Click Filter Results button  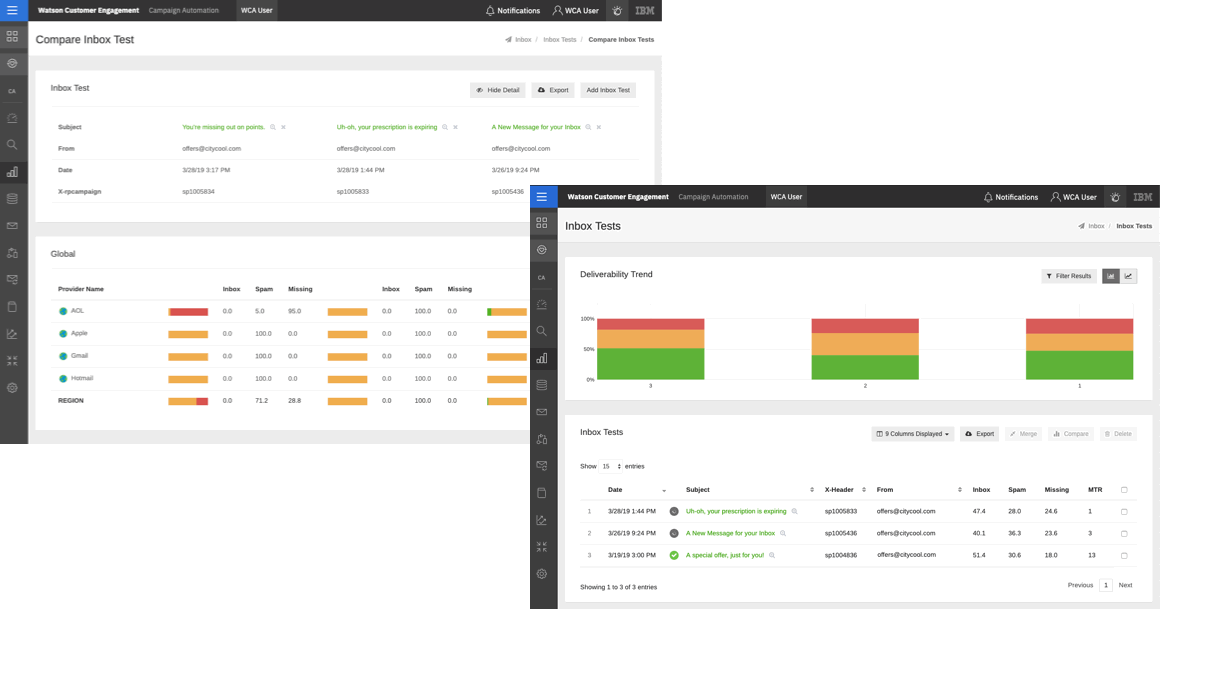[x=1069, y=276]
